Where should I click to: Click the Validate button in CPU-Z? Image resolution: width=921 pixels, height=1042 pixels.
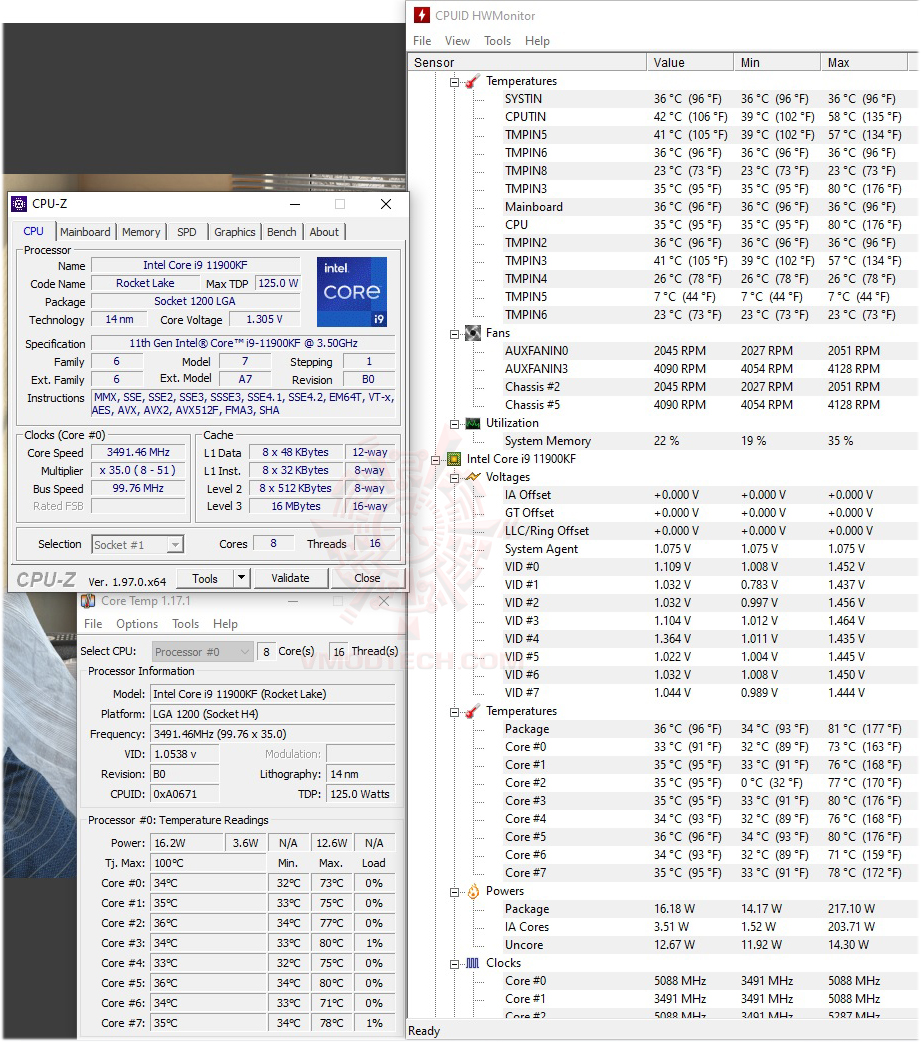(x=290, y=578)
